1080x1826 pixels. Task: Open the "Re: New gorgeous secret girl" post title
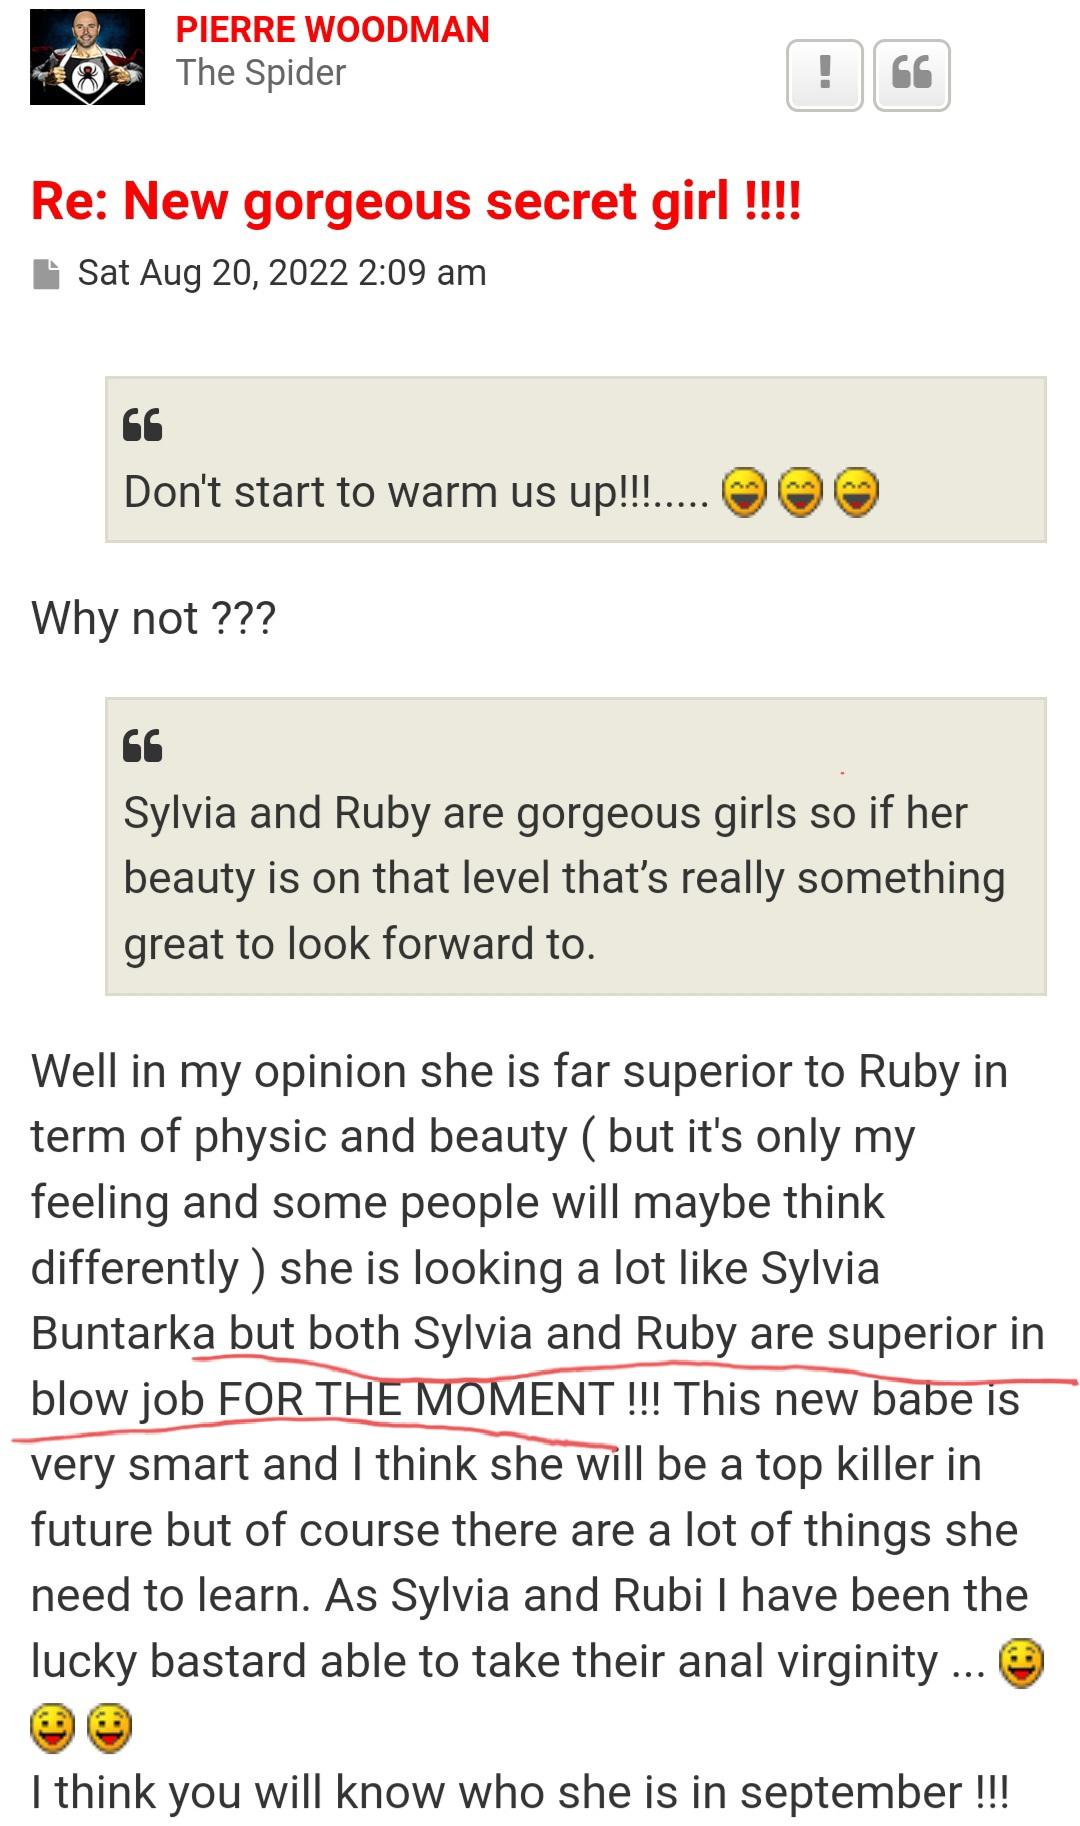(x=416, y=201)
